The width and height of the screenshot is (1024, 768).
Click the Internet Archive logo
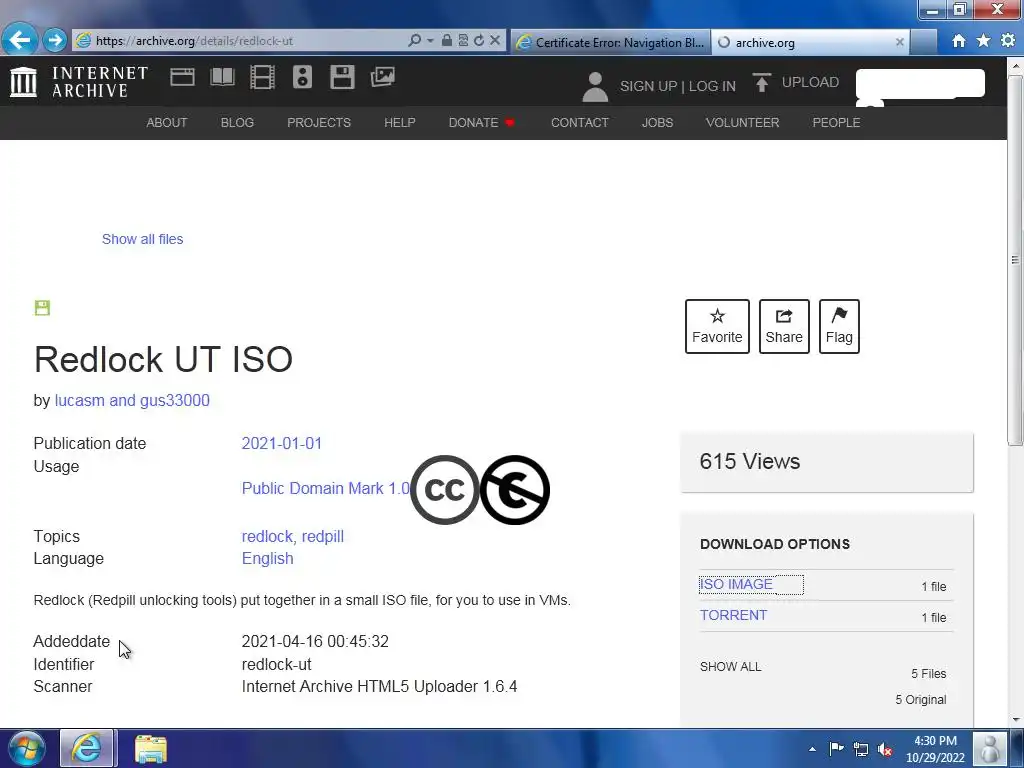pyautogui.click(x=79, y=82)
